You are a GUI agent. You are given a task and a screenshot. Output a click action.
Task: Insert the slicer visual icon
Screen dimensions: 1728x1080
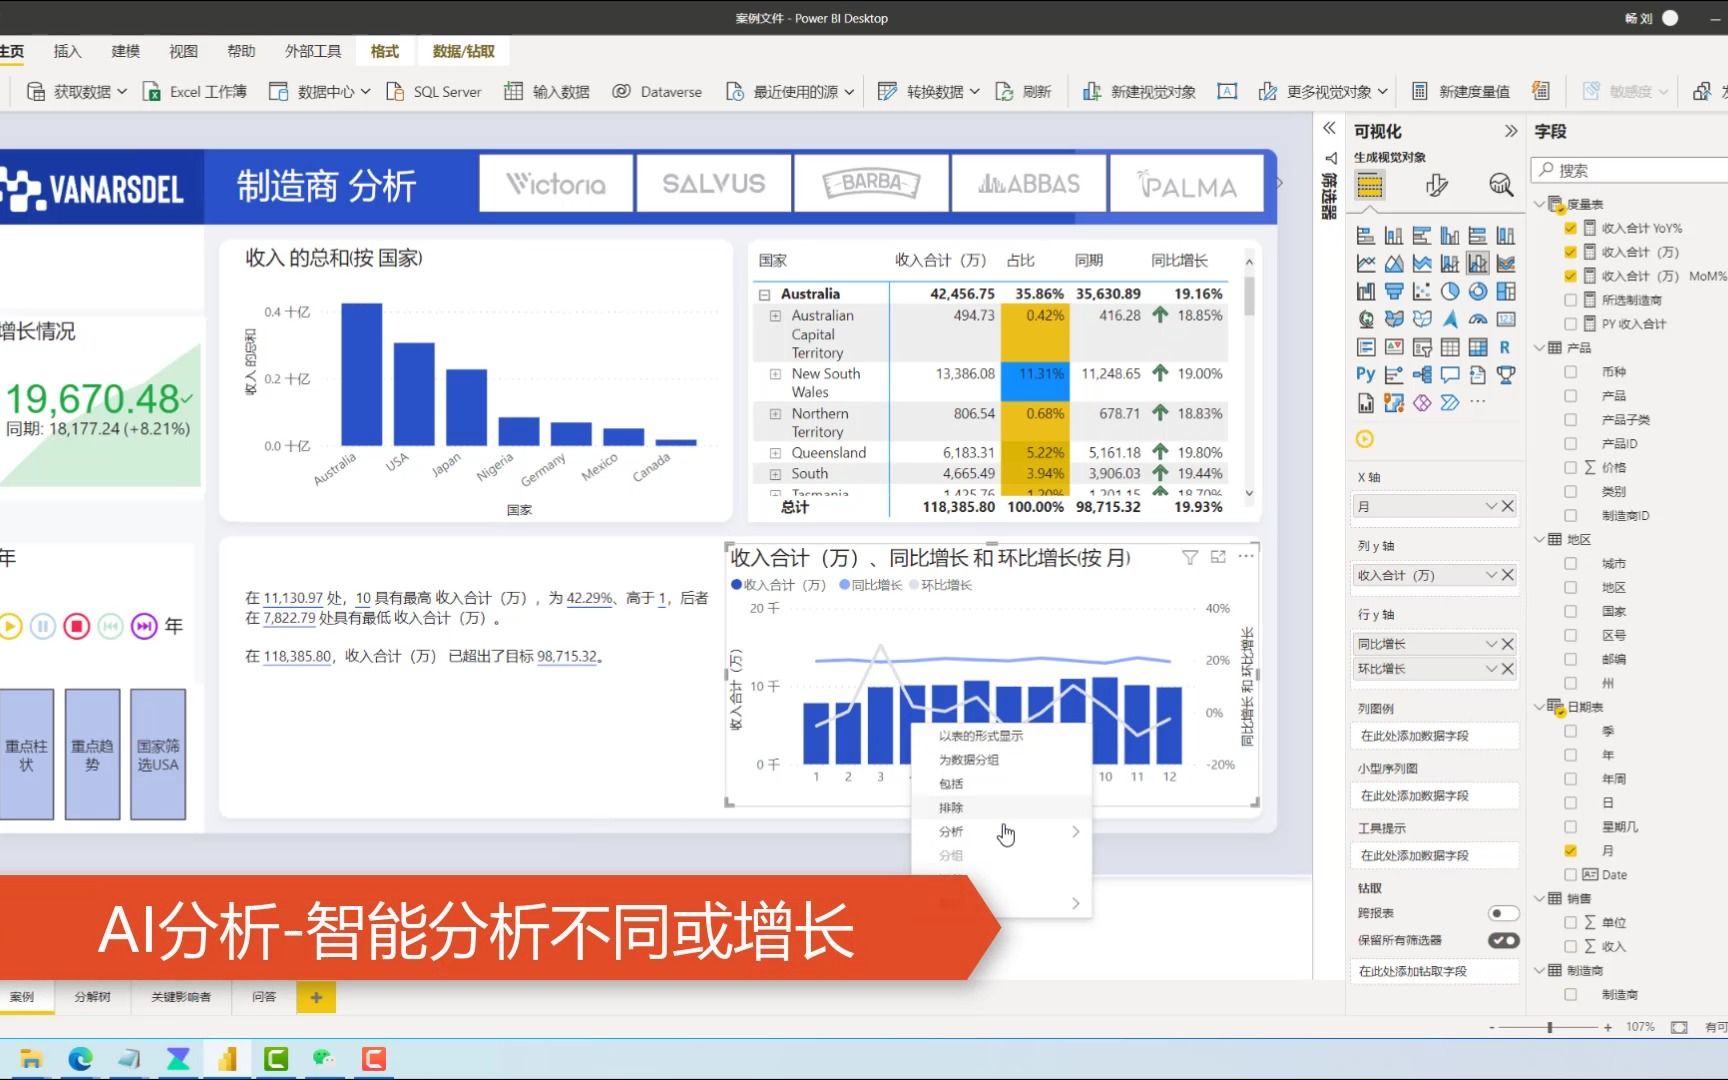pyautogui.click(x=1421, y=347)
